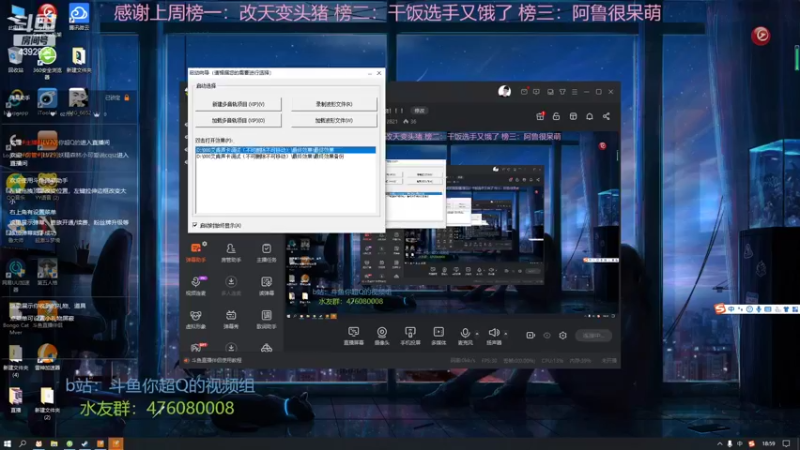
Task: Expand the microphone options arrow
Action: (x=477, y=334)
